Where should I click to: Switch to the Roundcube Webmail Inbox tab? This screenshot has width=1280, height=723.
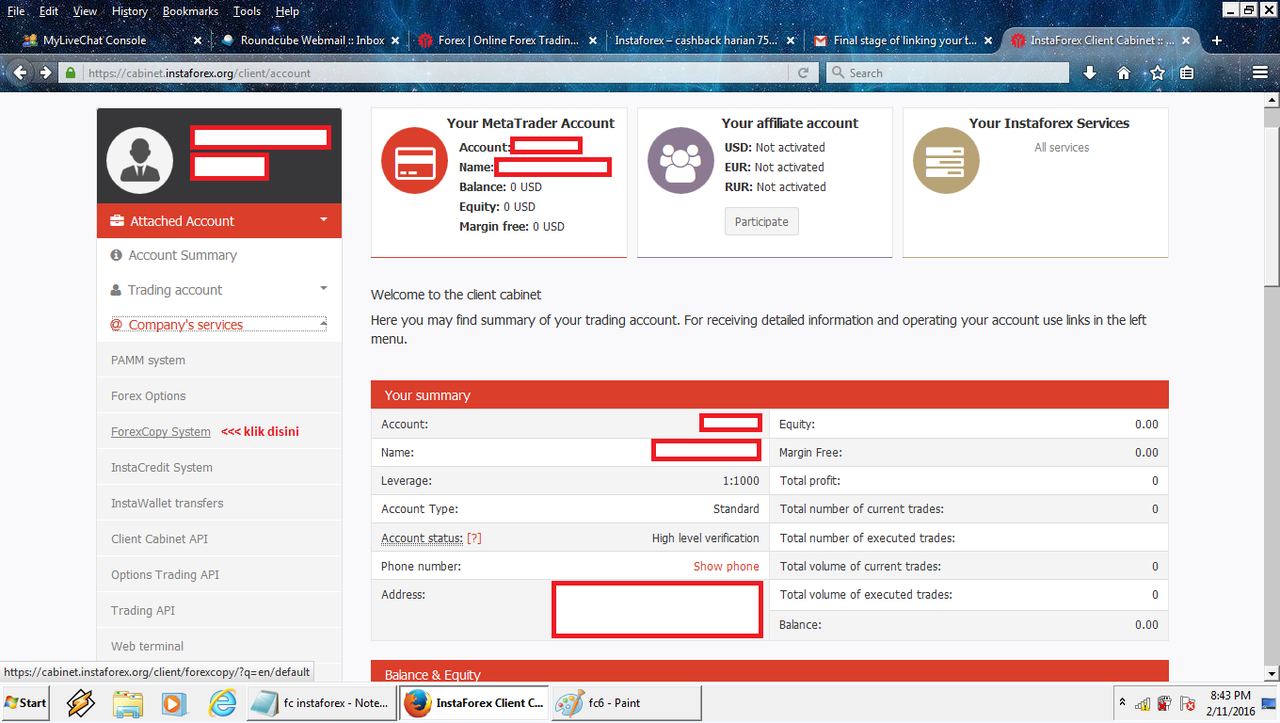pyautogui.click(x=311, y=41)
